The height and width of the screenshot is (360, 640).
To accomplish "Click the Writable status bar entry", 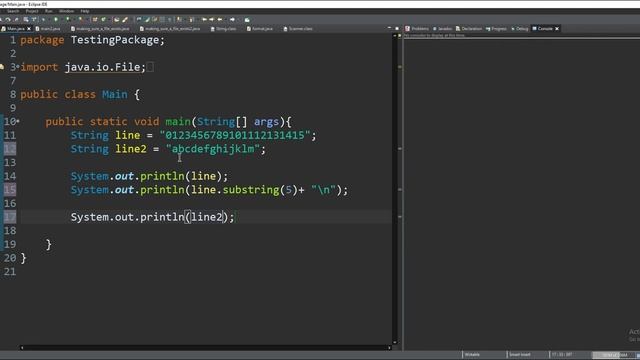I will tap(472, 355).
